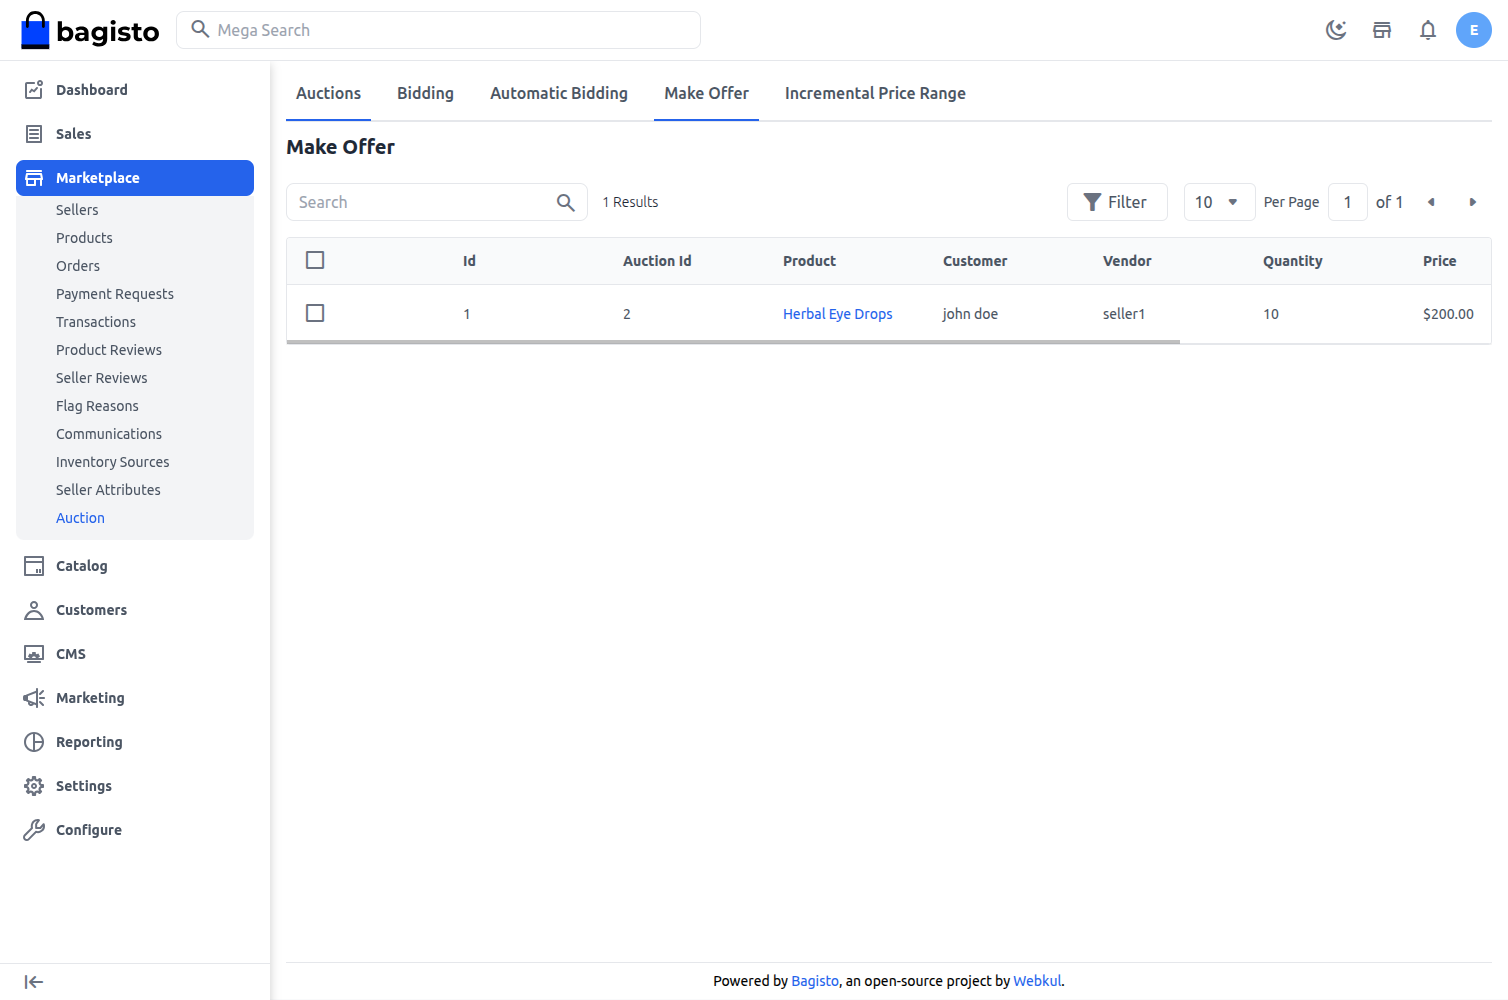This screenshot has height=1000, width=1508.
Task: Open the Herbal Eye Drops product link
Action: (837, 314)
